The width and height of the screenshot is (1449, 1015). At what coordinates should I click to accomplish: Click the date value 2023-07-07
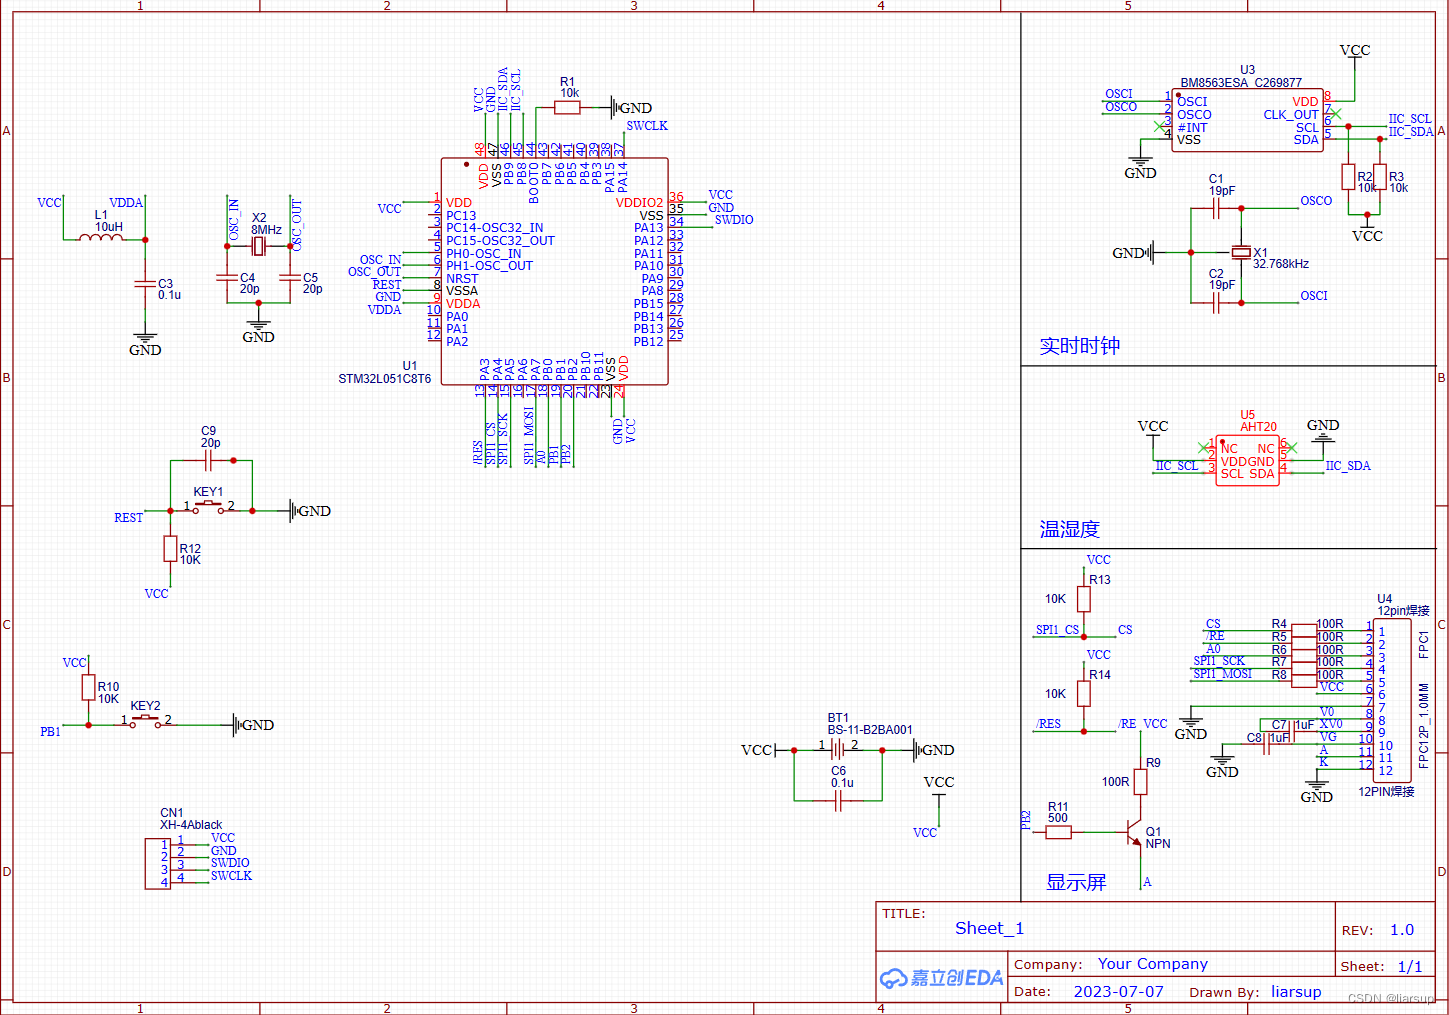point(1118,992)
